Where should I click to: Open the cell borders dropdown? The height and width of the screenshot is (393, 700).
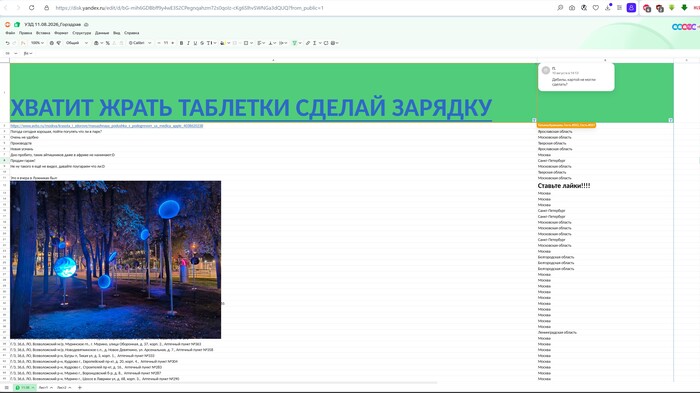(248, 43)
